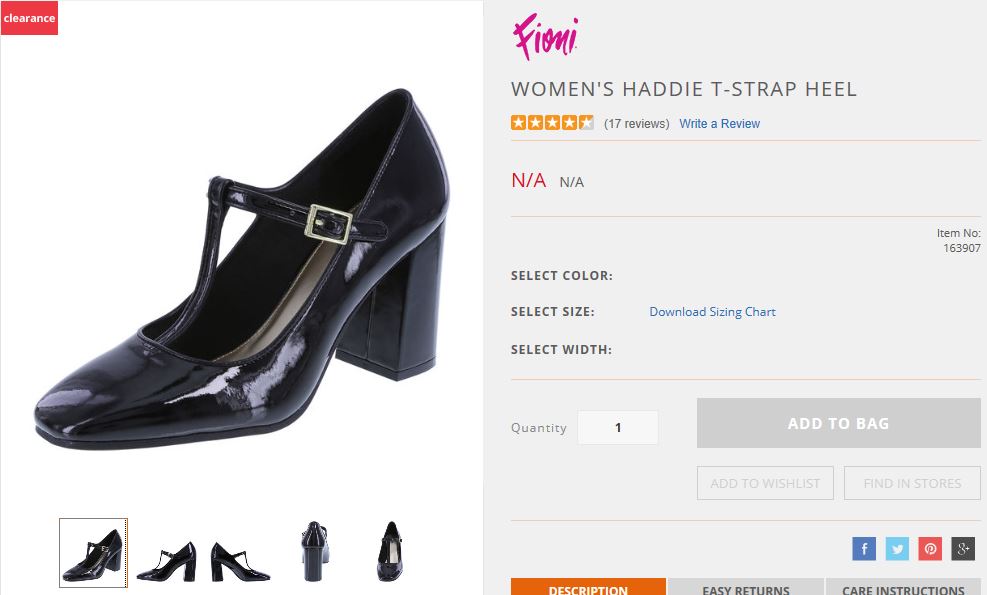987x595 pixels.
Task: Click the Quantity input field
Action: 618,426
